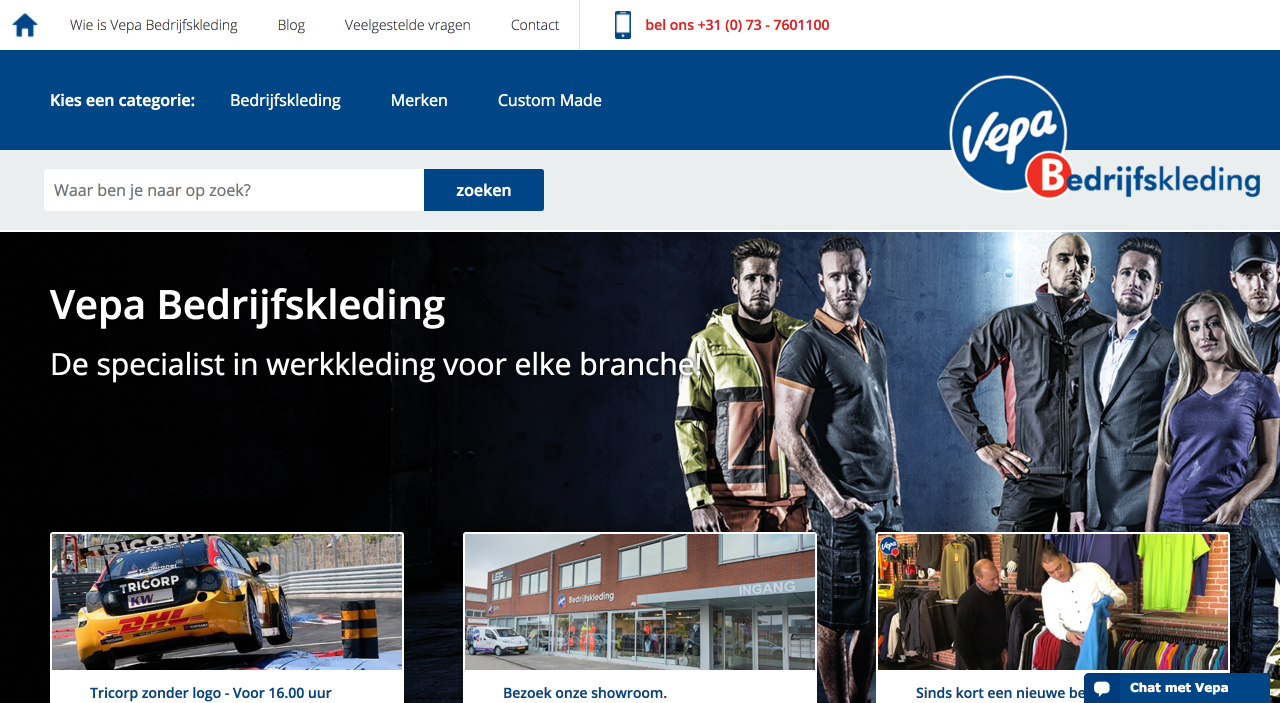Click the phone number link
The image size is (1280, 703).
point(737,25)
